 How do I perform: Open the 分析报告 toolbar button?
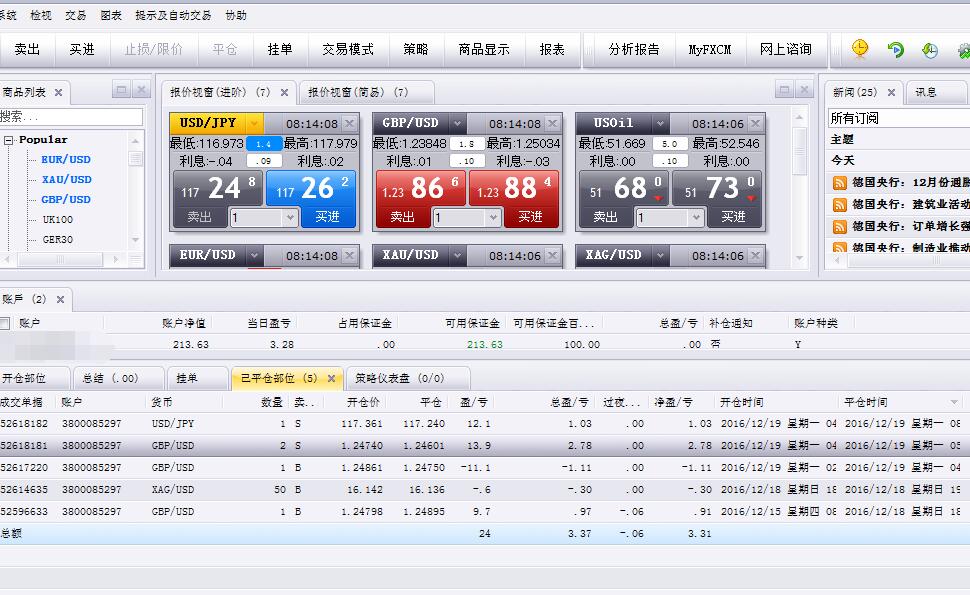click(634, 49)
